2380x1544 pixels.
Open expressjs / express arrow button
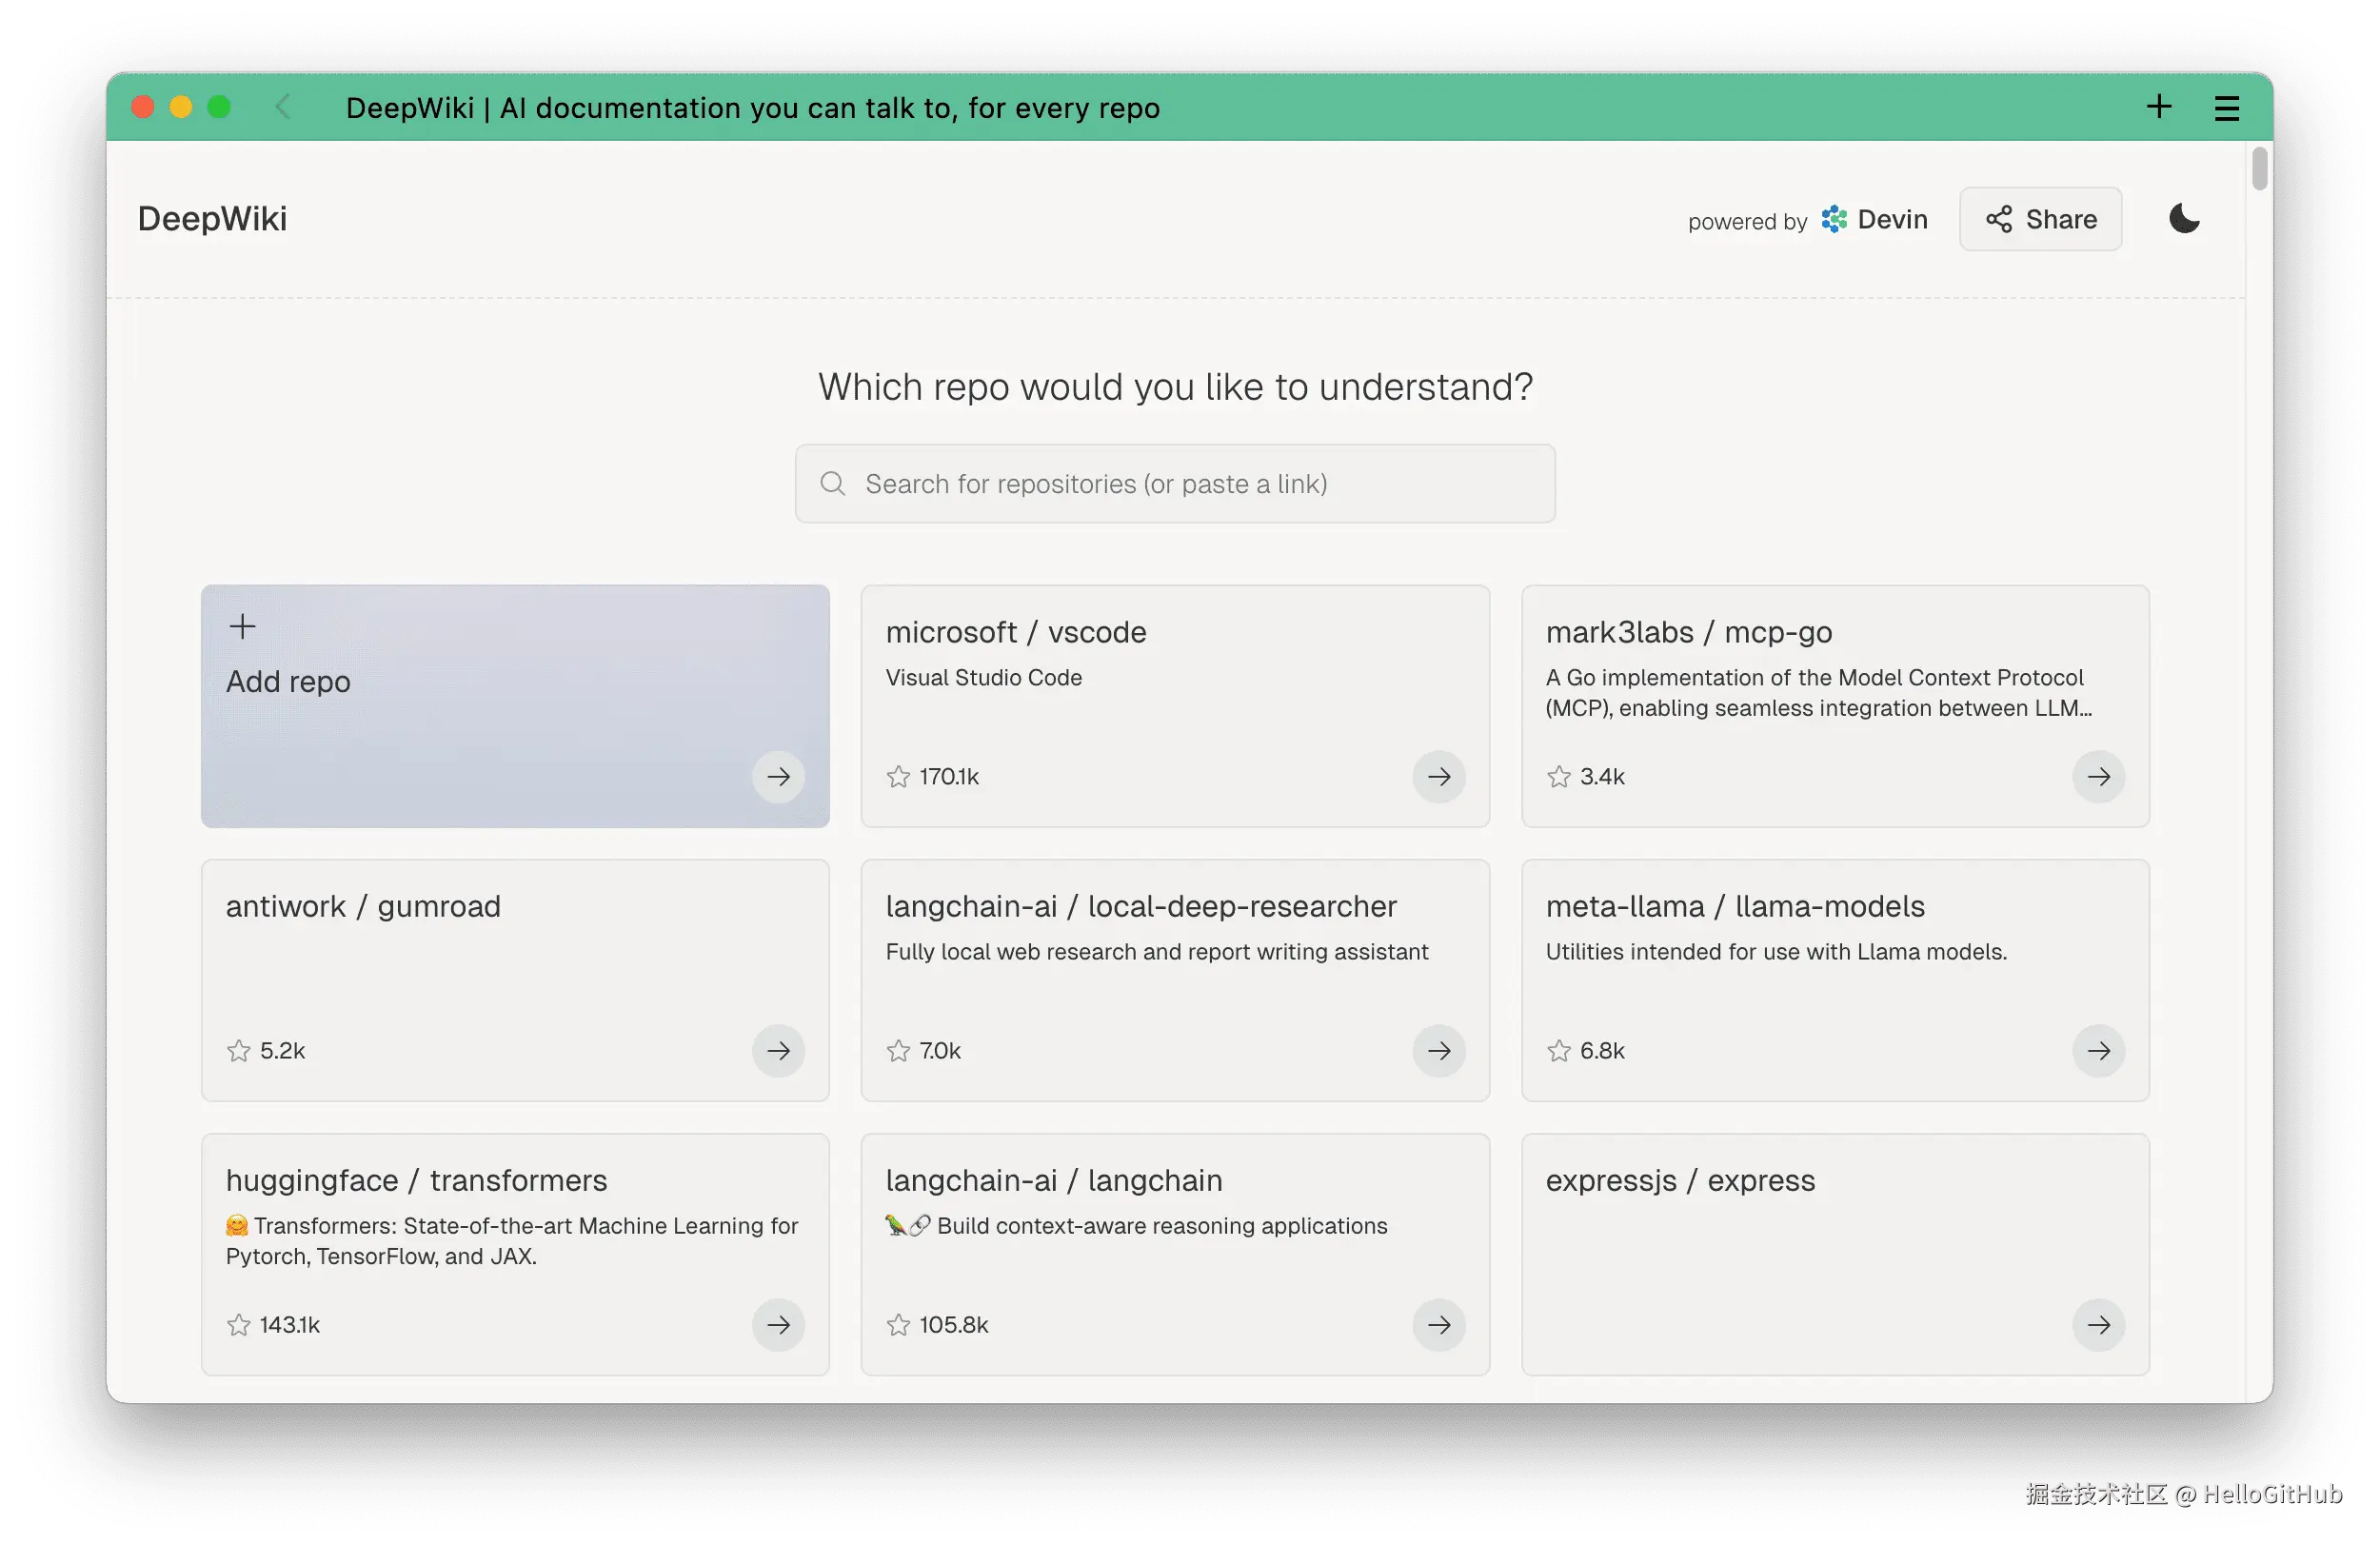[x=2098, y=1325]
